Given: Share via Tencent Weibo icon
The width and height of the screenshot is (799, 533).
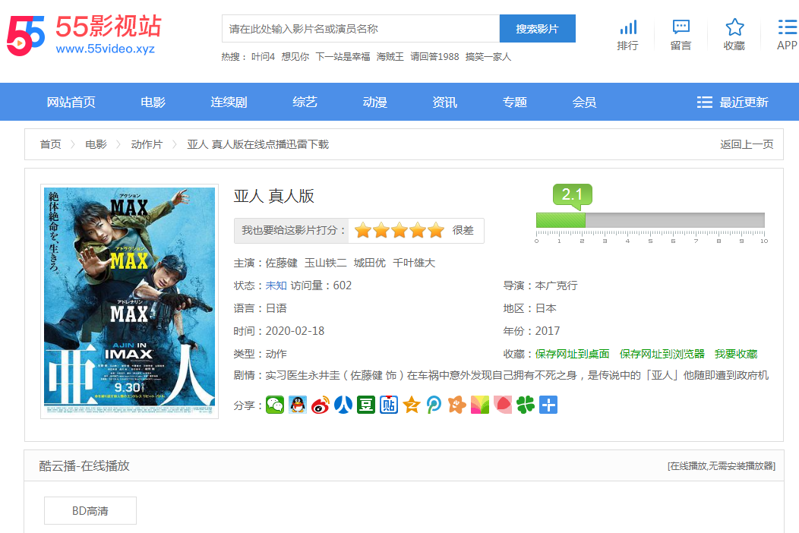Looking at the screenshot, I should coord(434,405).
